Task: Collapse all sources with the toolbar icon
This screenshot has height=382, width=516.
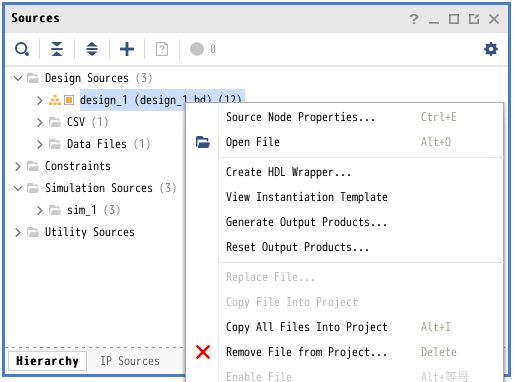Action: pyautogui.click(x=57, y=49)
